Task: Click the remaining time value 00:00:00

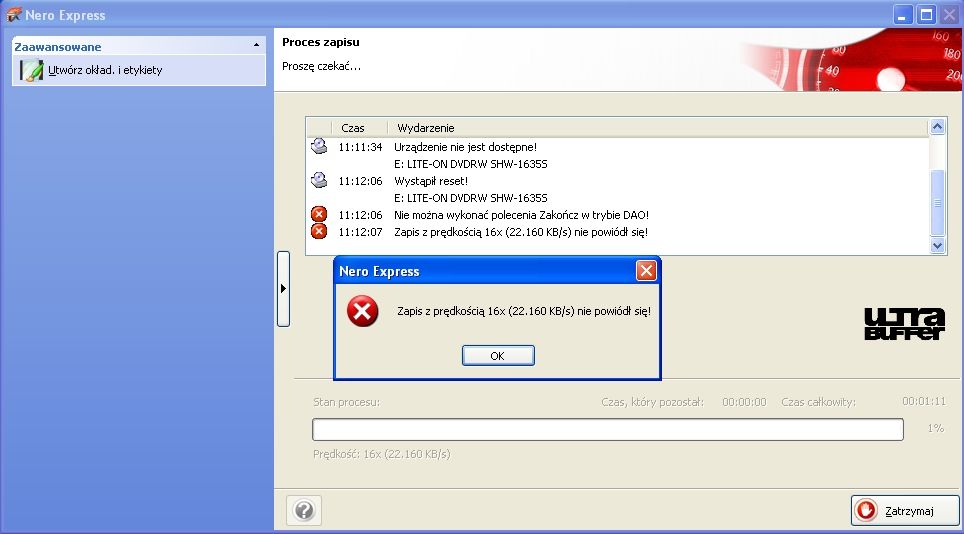Action: pyautogui.click(x=744, y=402)
